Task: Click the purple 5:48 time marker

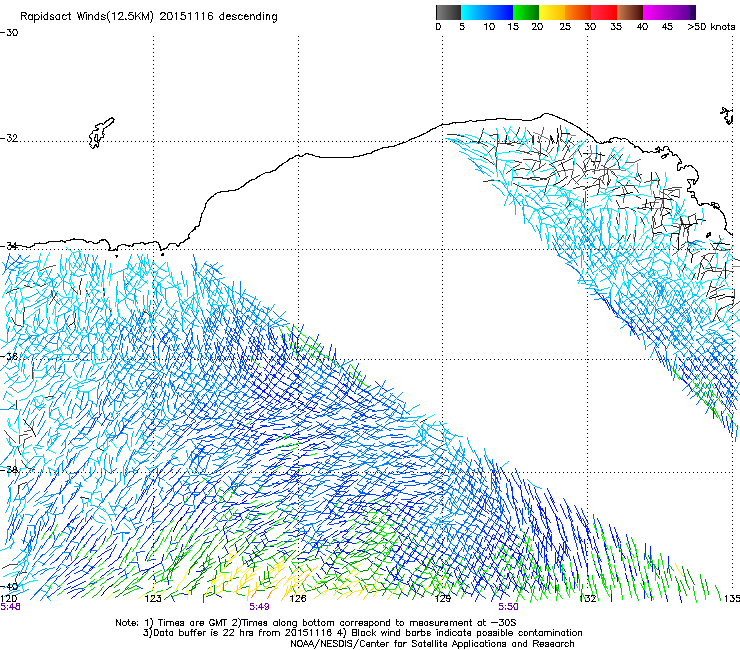Action: 10,607
